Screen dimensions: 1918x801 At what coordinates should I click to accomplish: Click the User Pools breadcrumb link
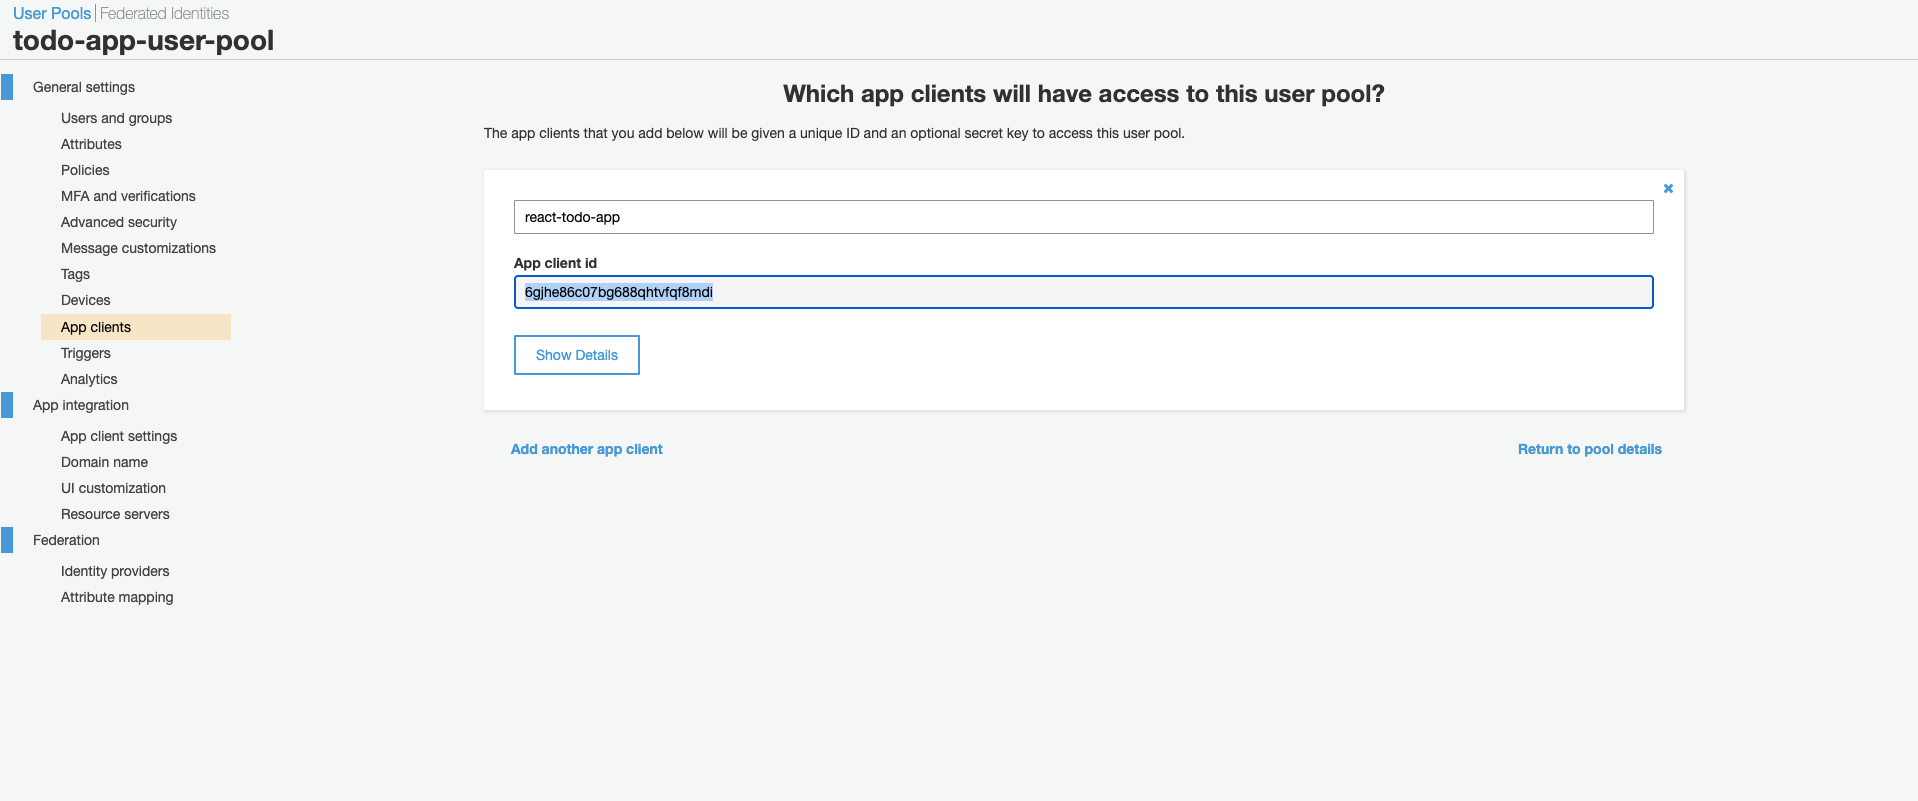click(52, 13)
